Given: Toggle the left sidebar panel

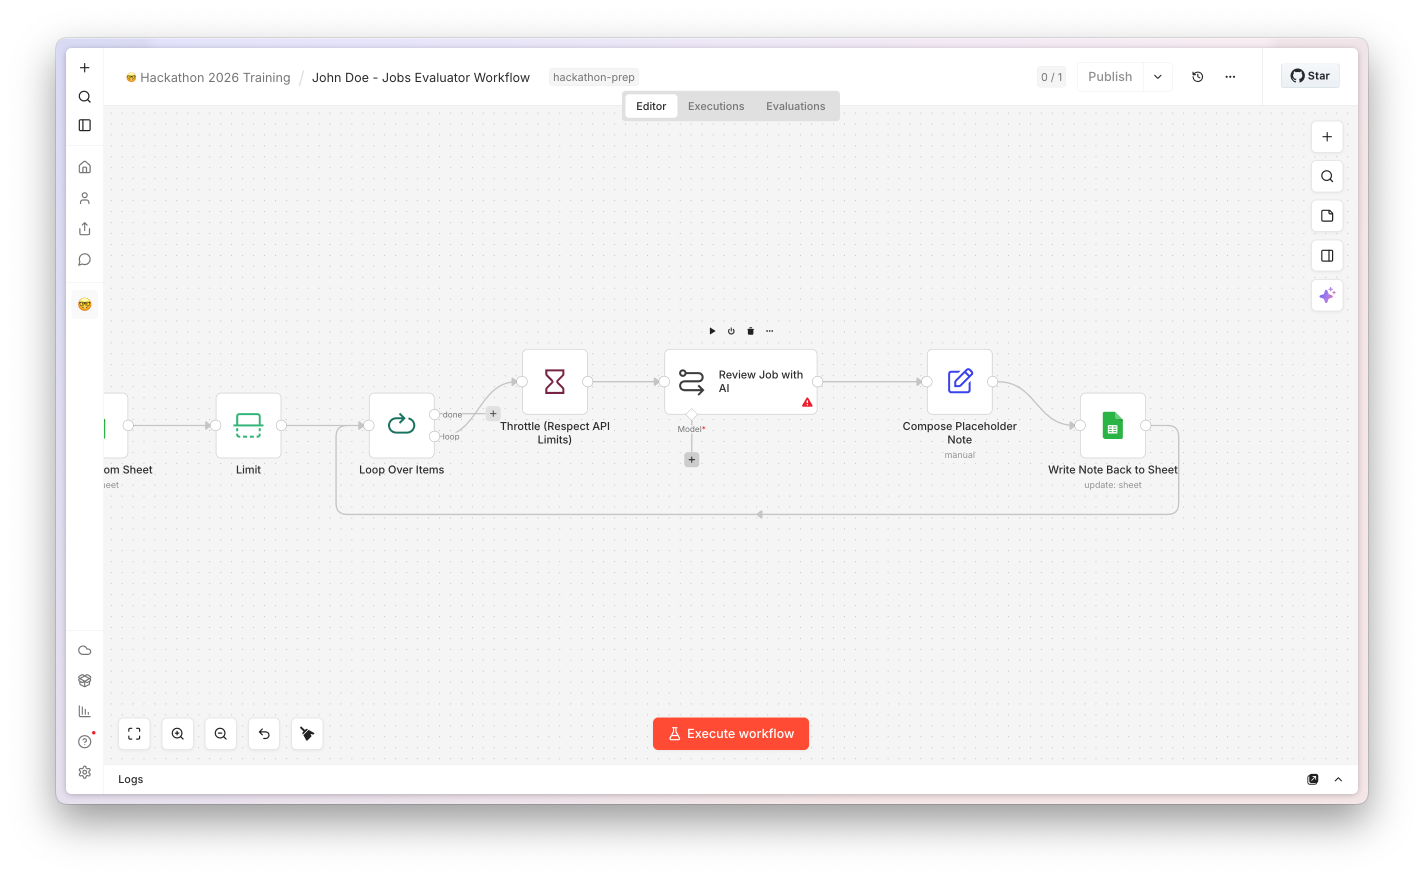Looking at the screenshot, I should tap(85, 125).
